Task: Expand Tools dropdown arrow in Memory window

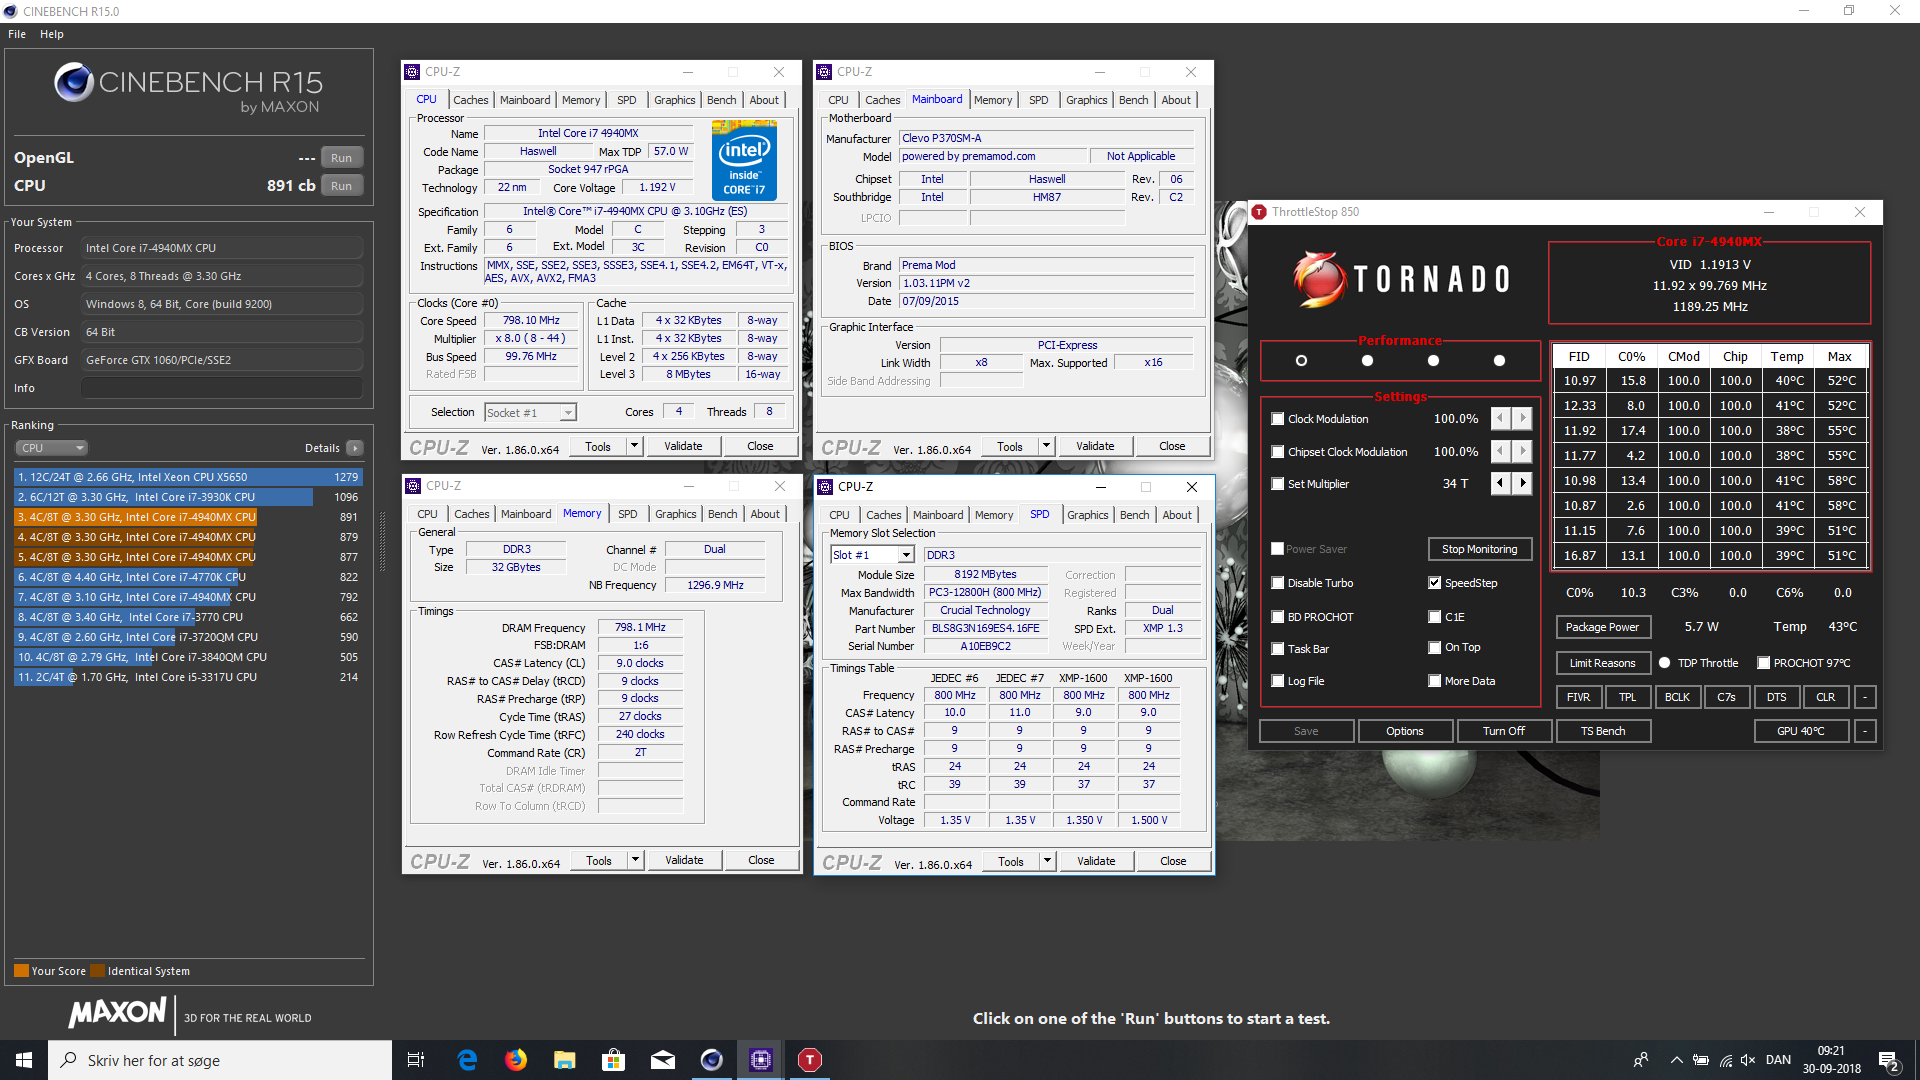Action: [635, 860]
